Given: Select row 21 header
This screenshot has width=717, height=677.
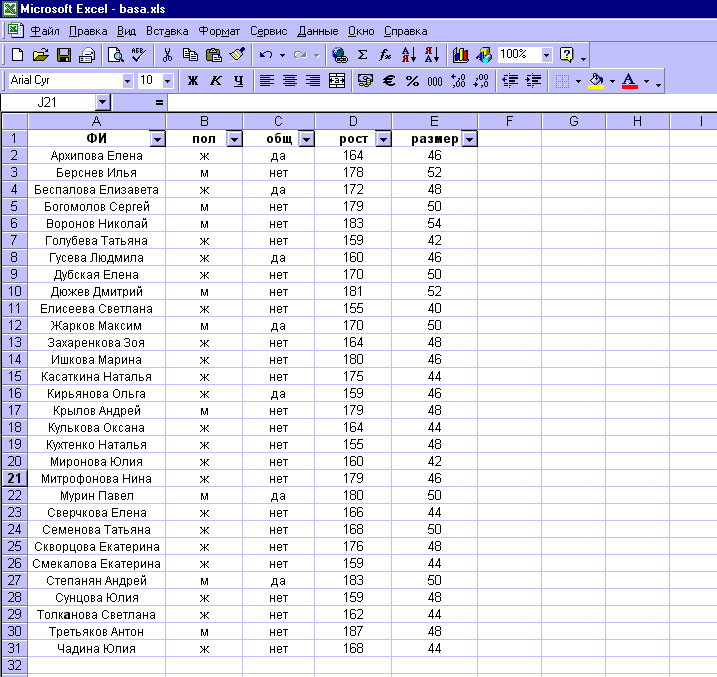Looking at the screenshot, I should [x=14, y=479].
